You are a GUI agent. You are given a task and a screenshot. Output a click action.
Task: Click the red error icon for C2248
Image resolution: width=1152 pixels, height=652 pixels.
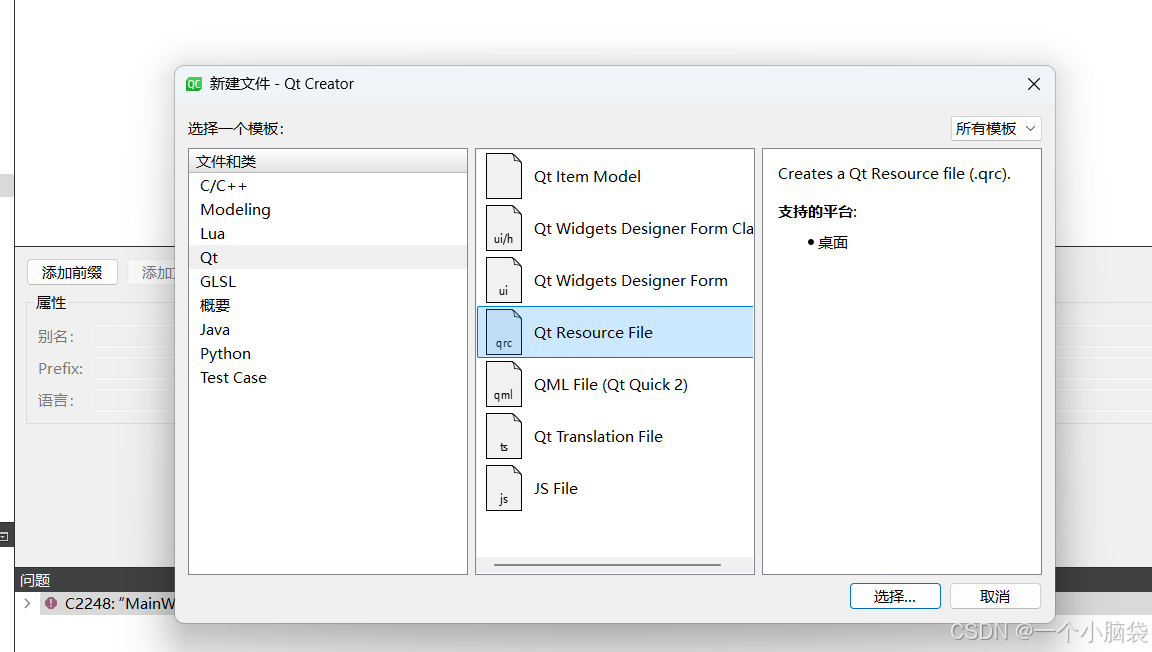click(x=51, y=603)
